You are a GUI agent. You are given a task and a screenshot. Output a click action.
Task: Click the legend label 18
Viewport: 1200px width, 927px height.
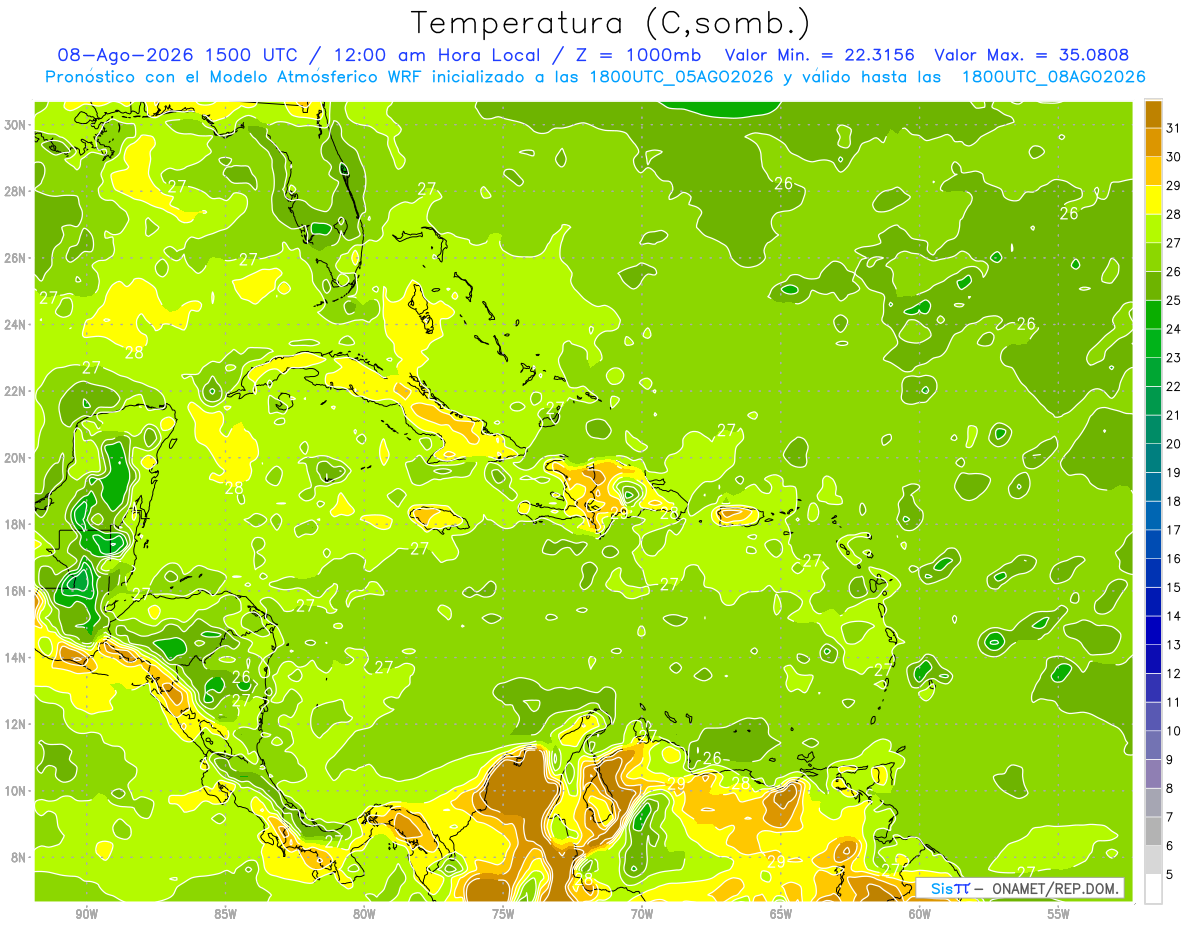point(1173,501)
